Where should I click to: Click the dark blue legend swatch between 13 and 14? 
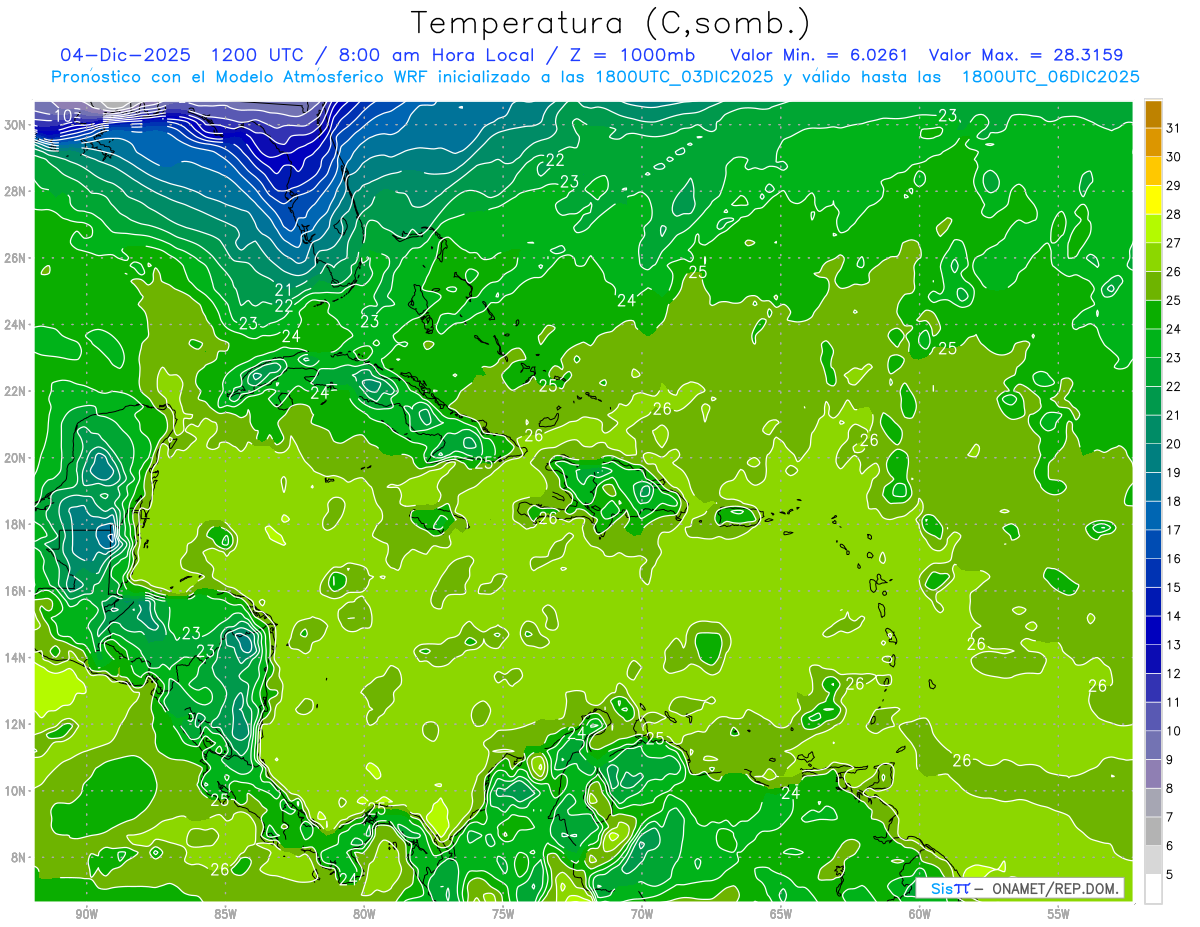(x=1153, y=630)
